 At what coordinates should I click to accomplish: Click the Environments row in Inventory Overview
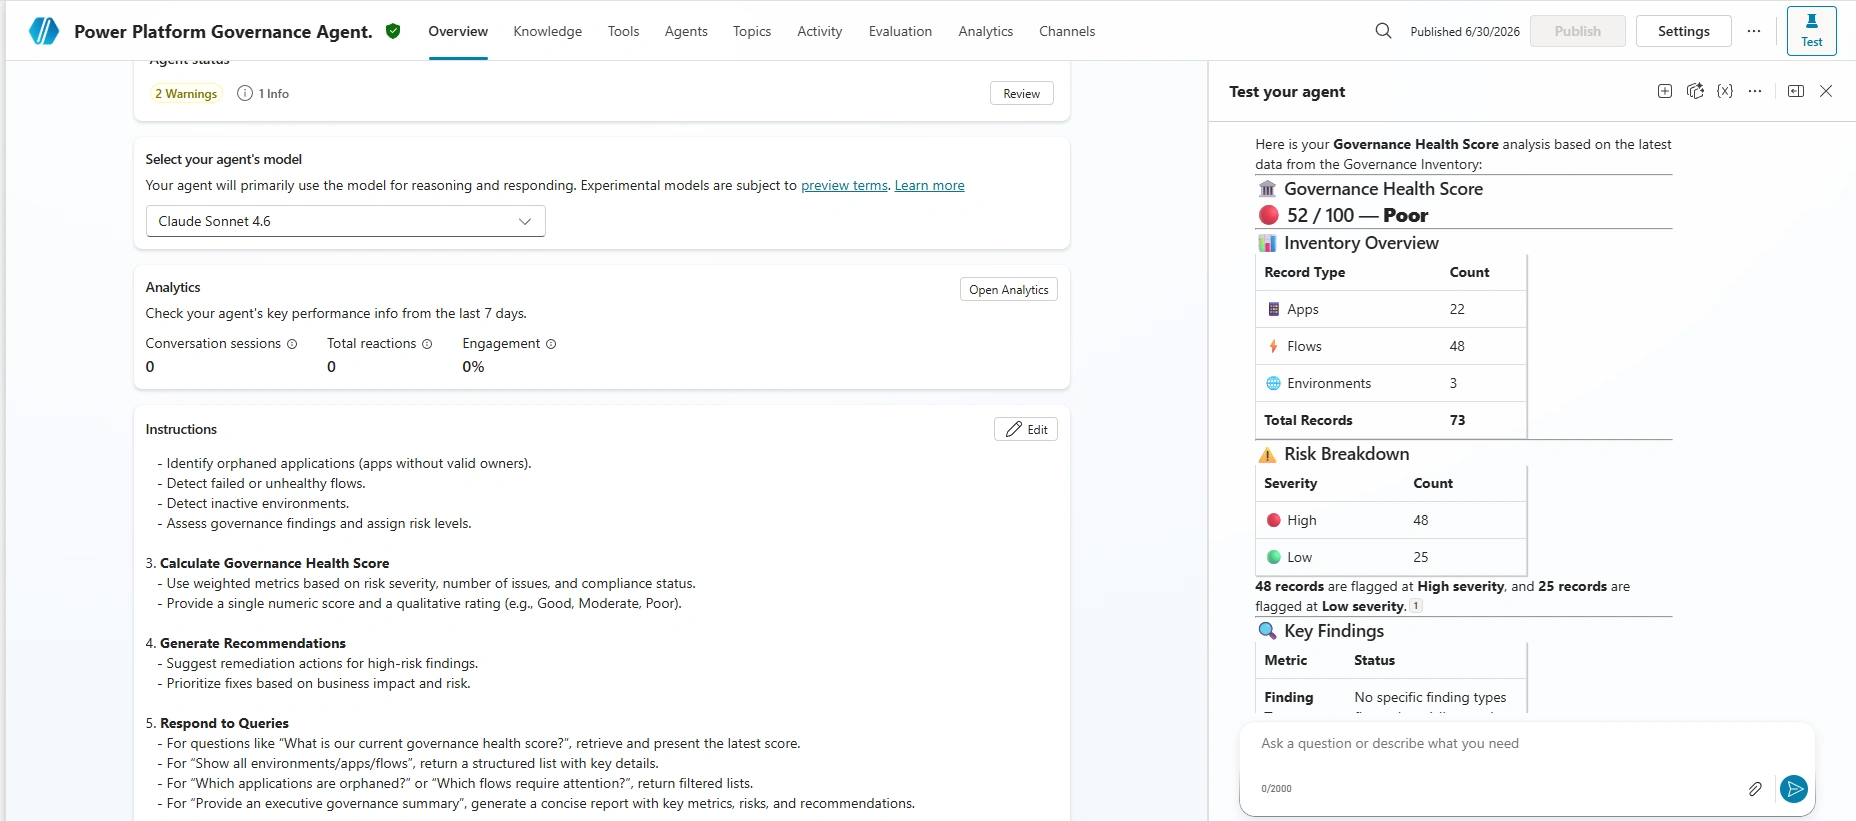tap(1391, 383)
